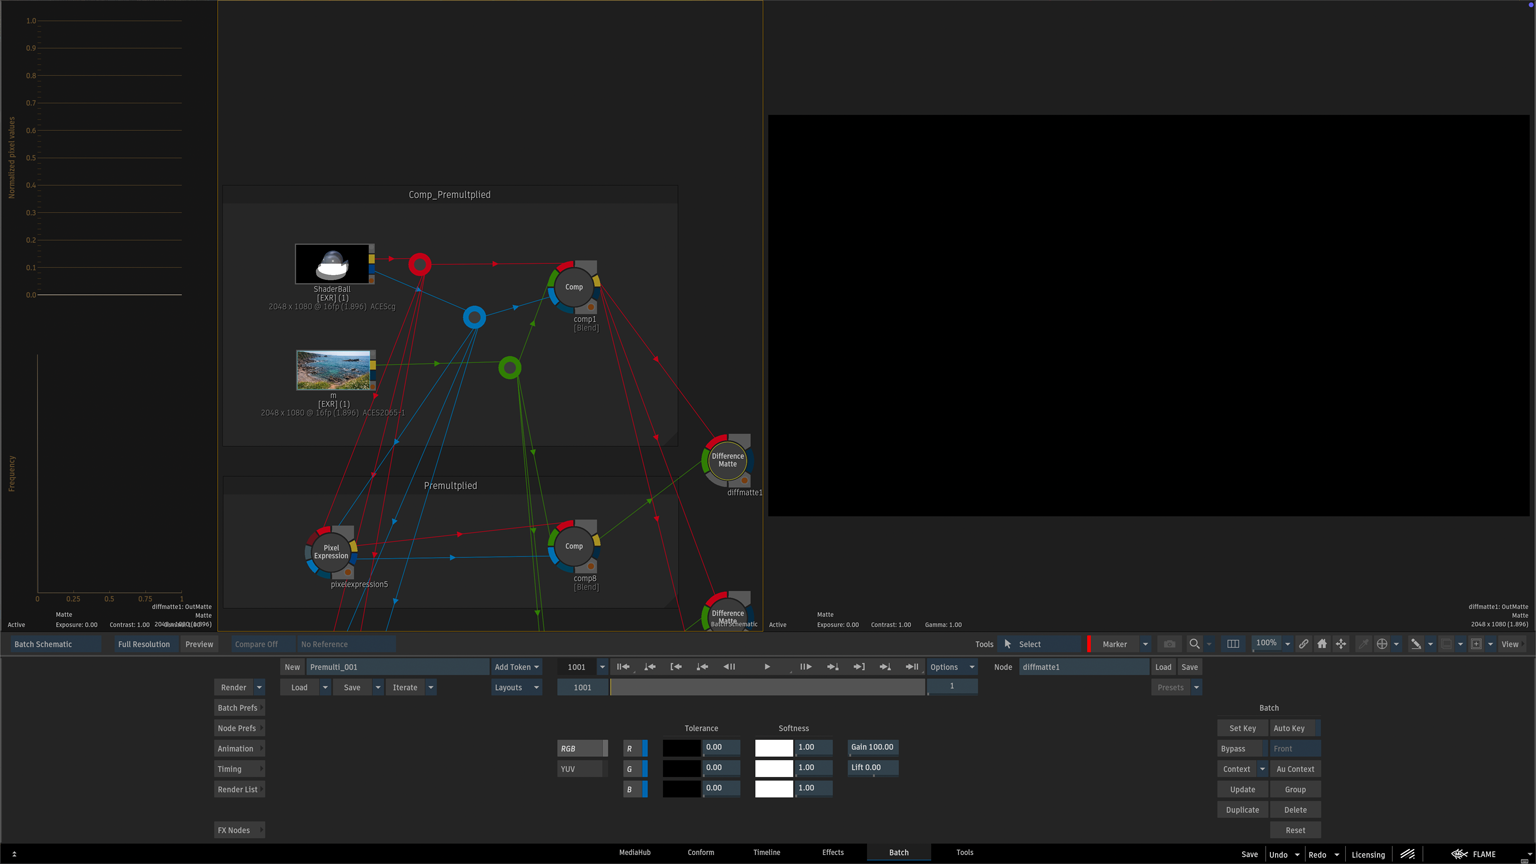
Task: Click the Render List button
Action: (x=239, y=789)
